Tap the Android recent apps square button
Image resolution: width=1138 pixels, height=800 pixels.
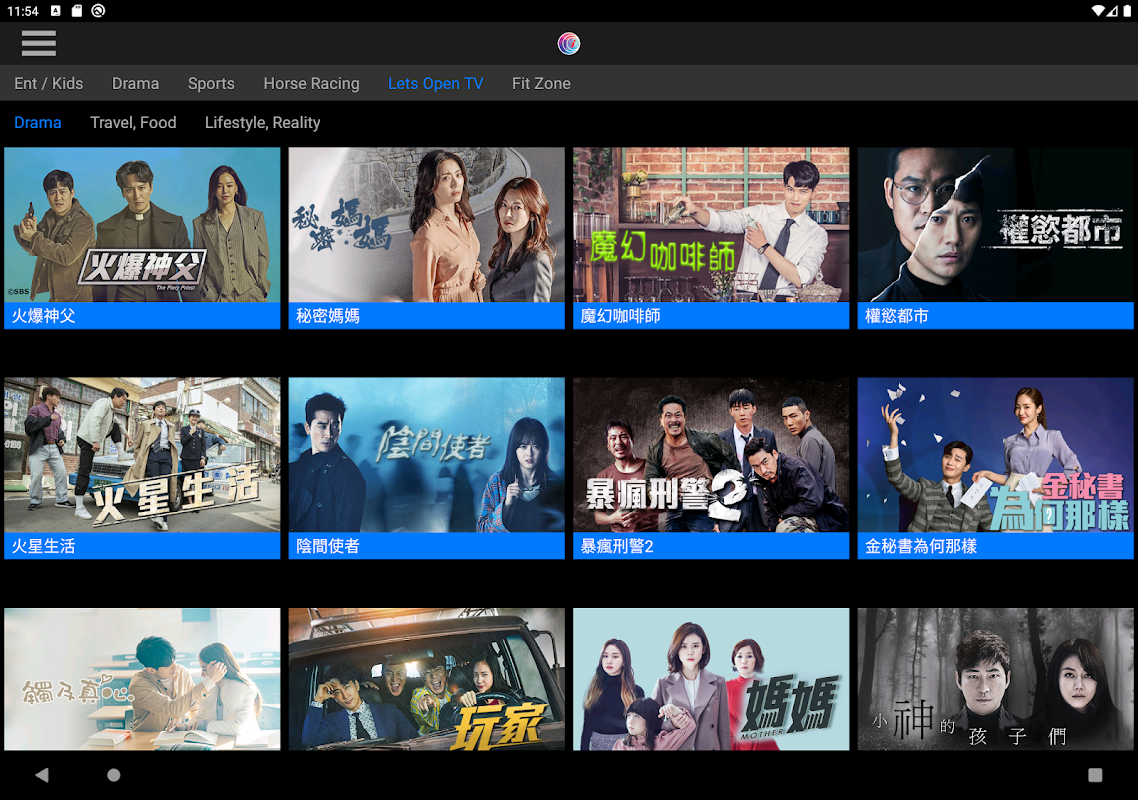(x=1095, y=775)
